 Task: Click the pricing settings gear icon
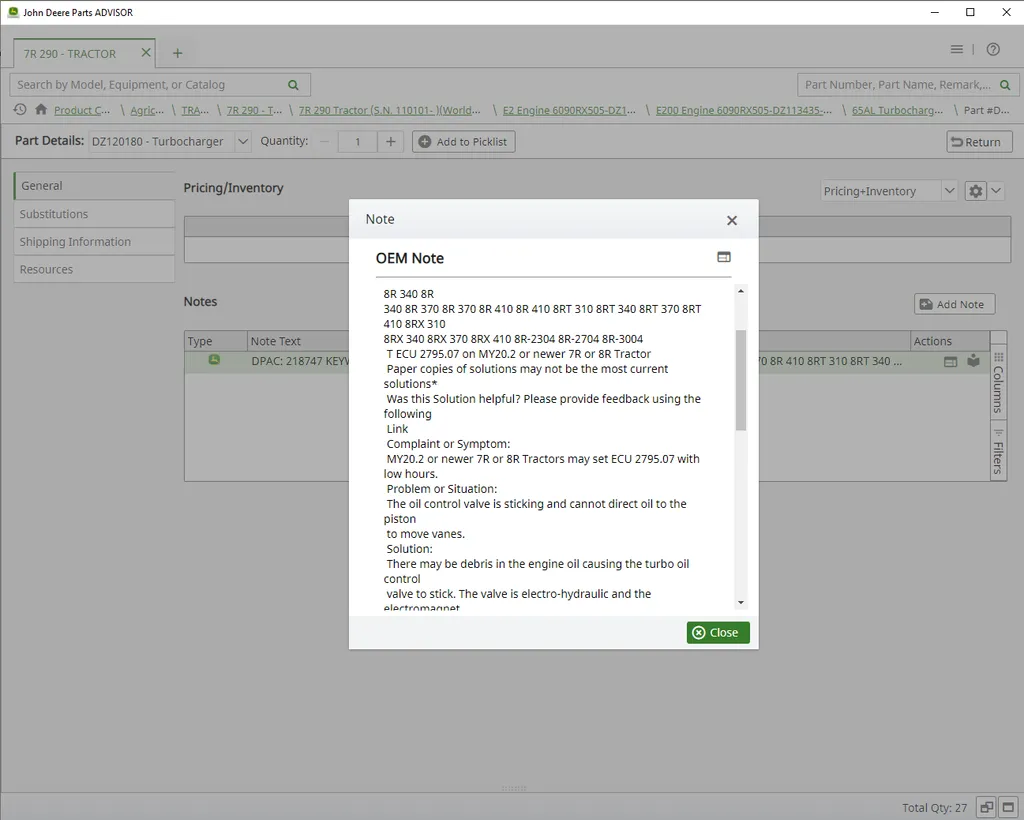pos(975,191)
